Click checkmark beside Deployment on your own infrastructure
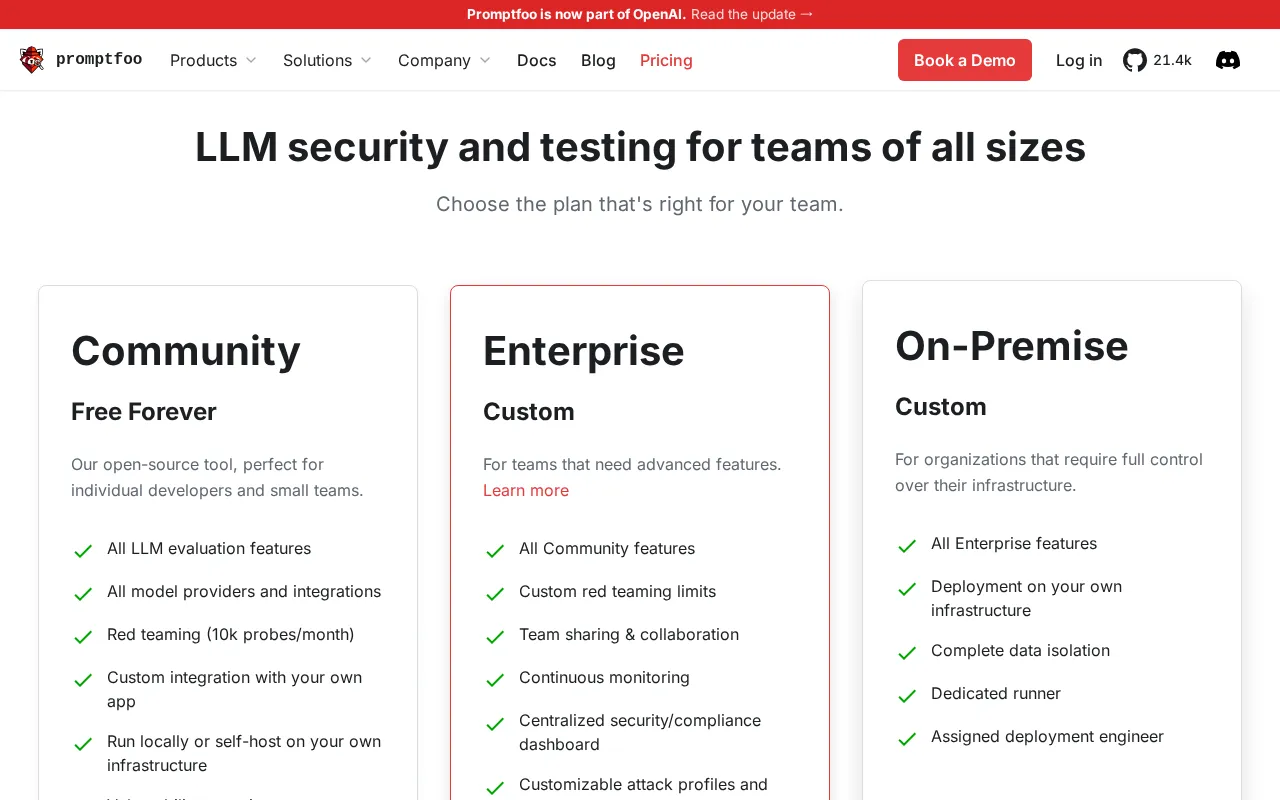 [x=907, y=588]
